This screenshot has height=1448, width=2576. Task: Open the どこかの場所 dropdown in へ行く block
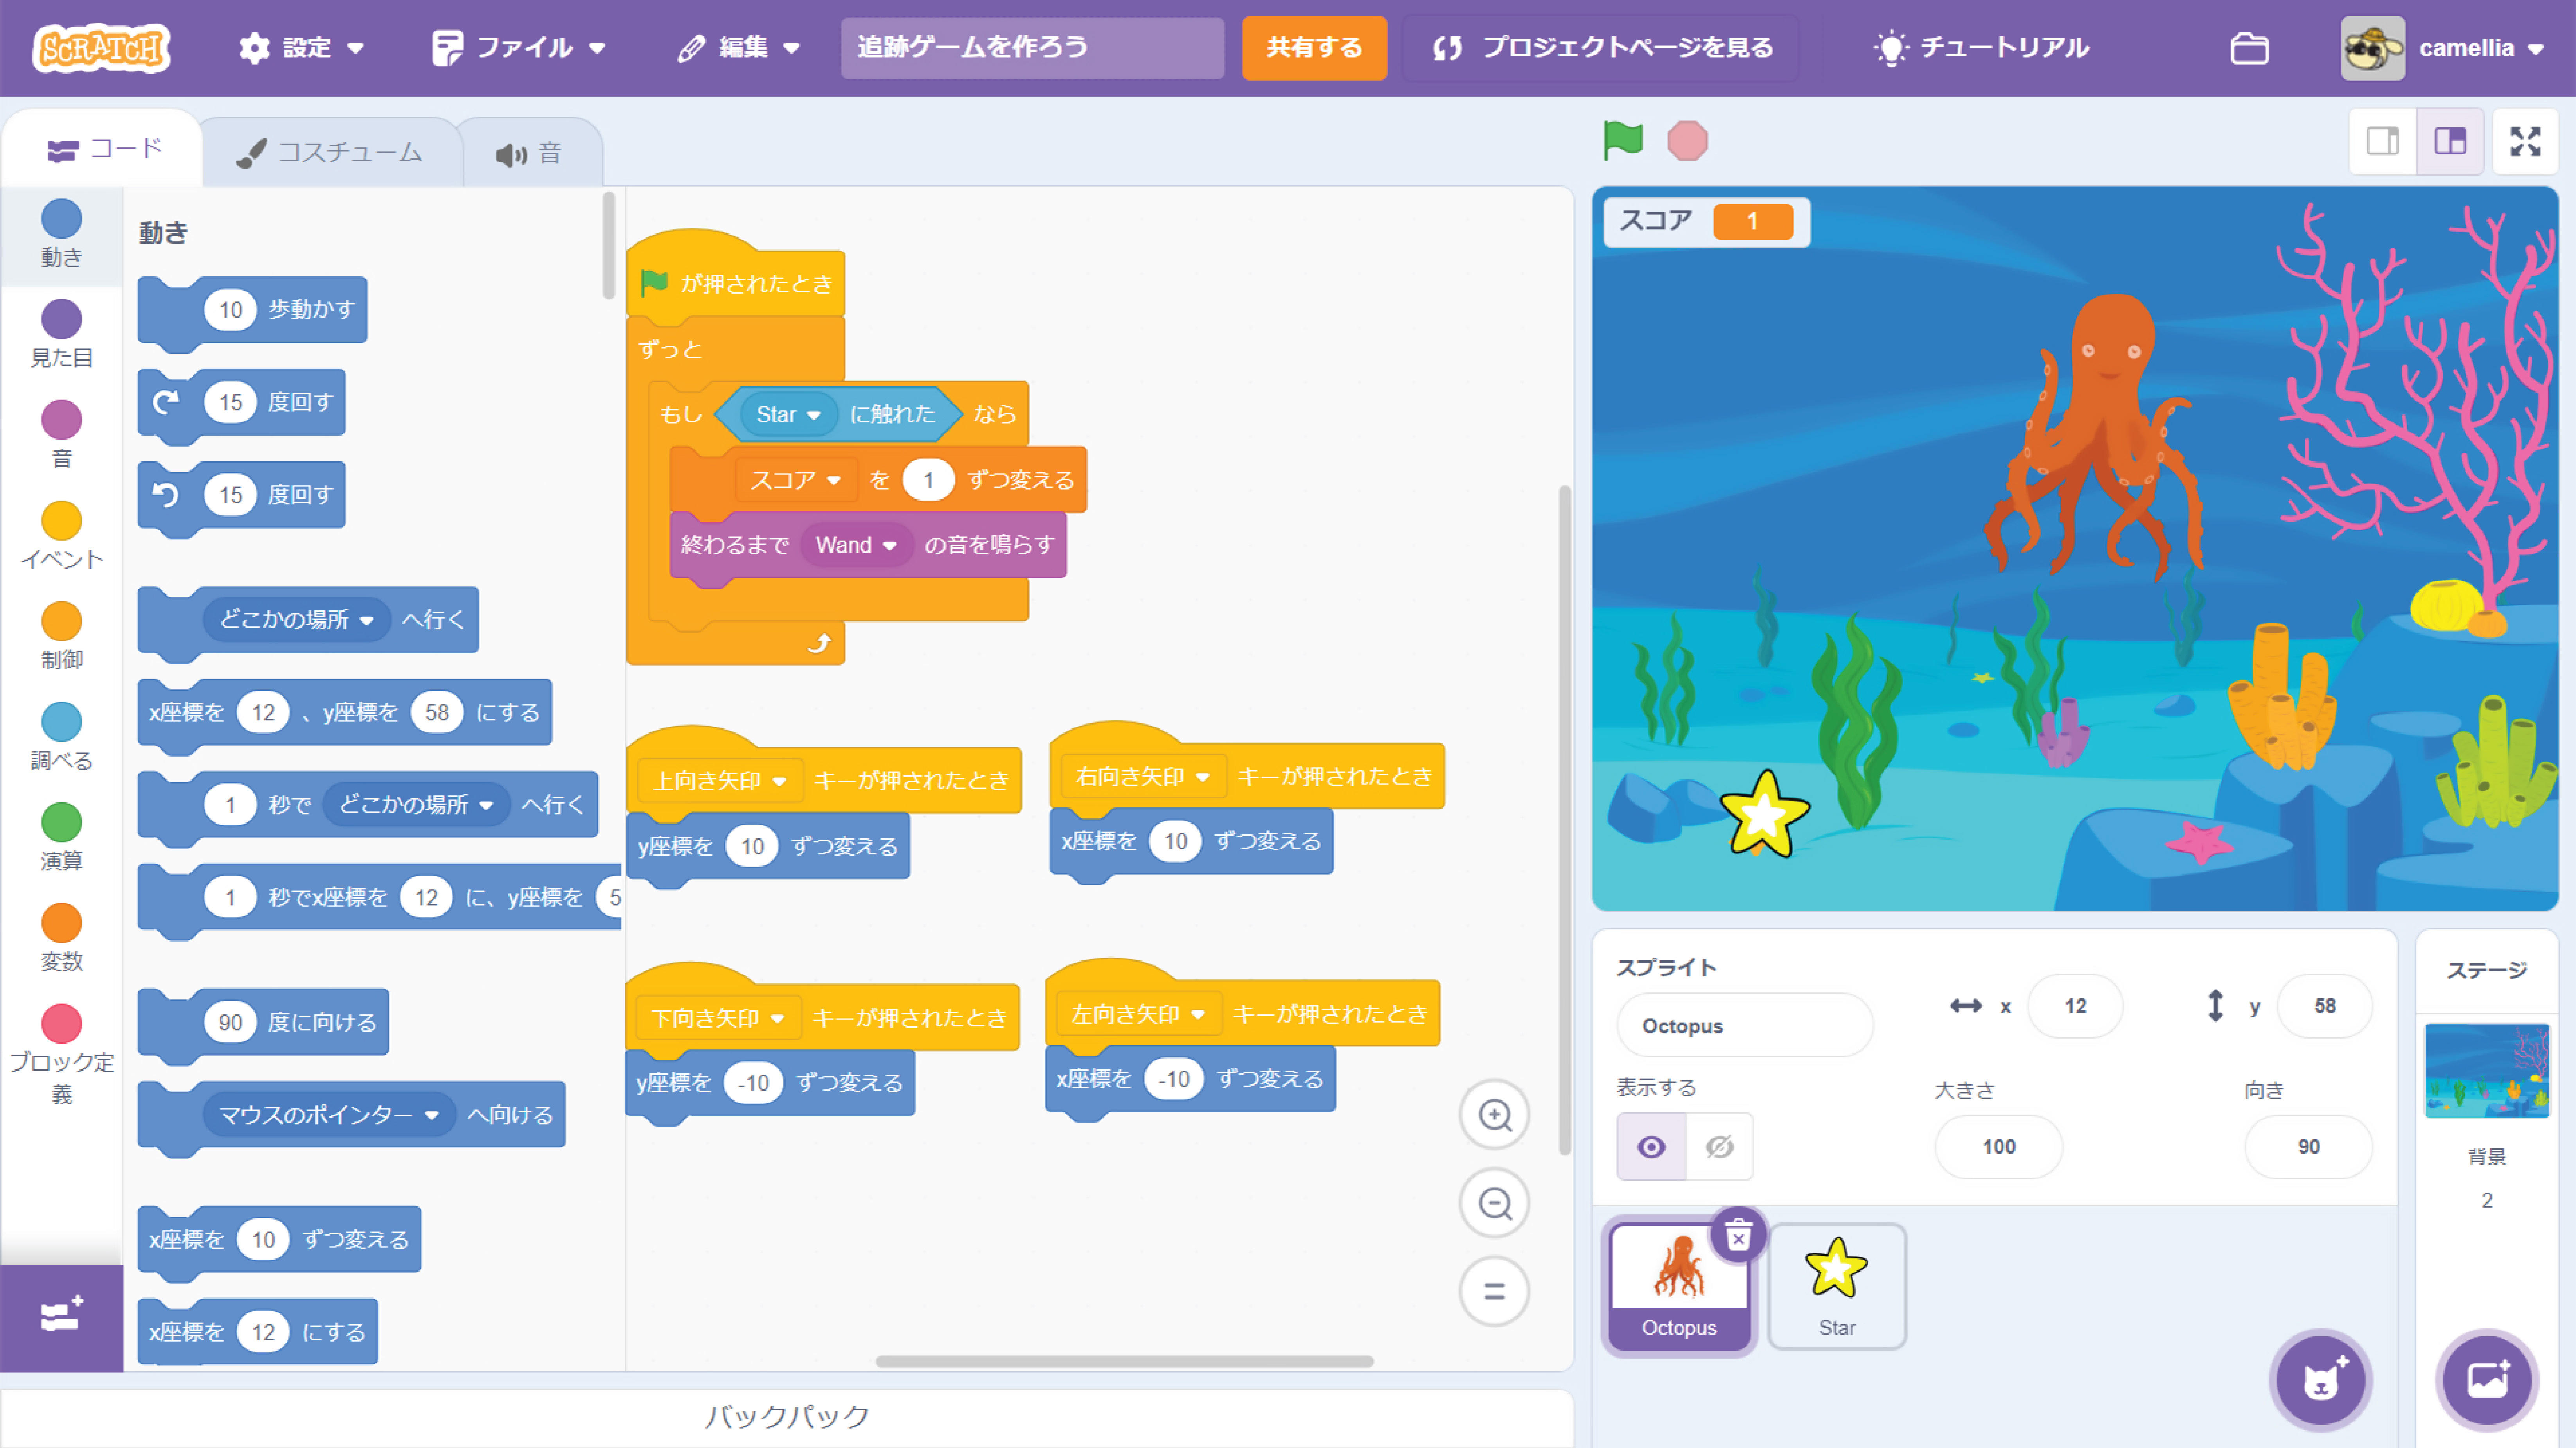click(297, 620)
